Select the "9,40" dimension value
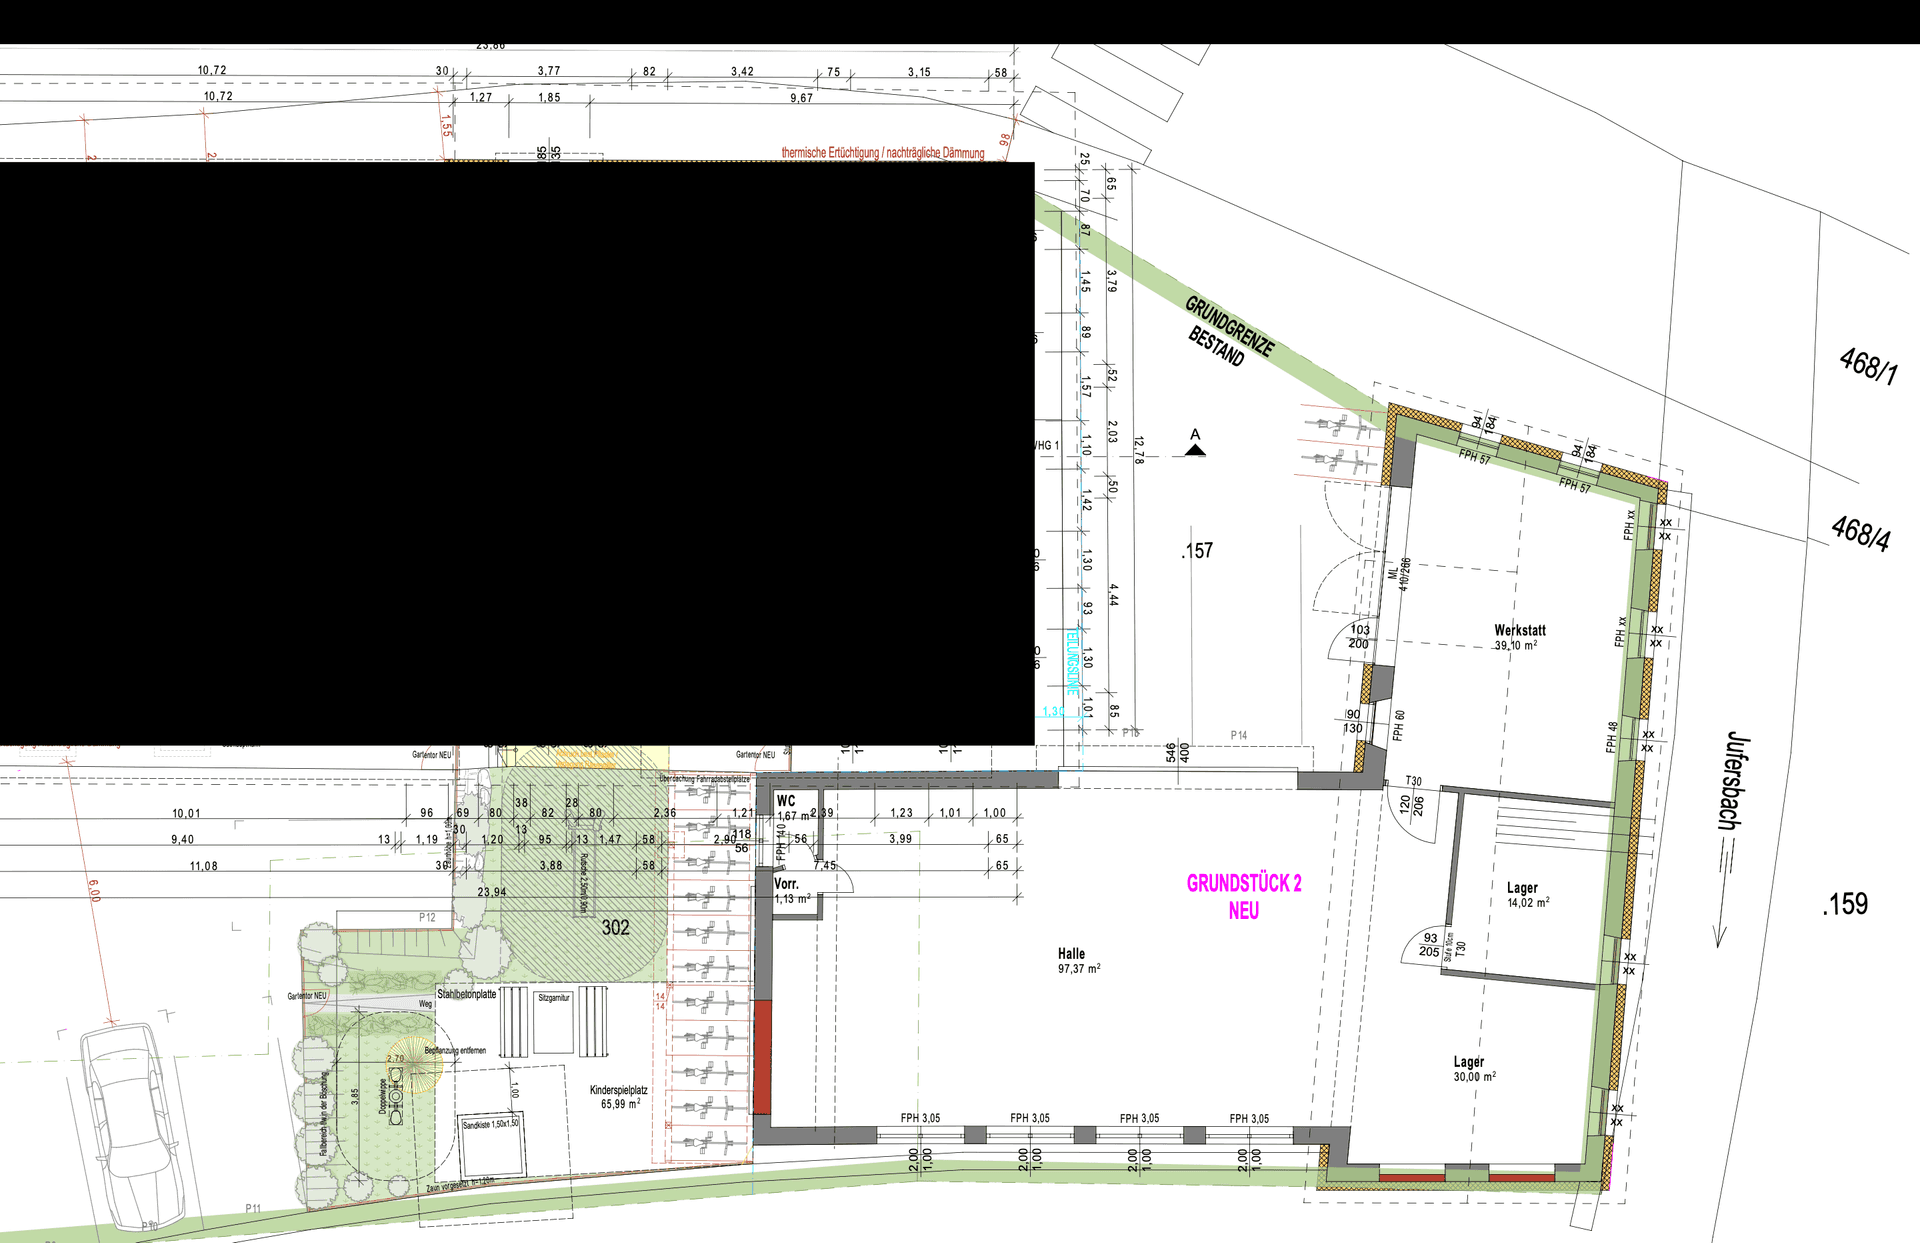This screenshot has height=1243, width=1920. (x=182, y=839)
